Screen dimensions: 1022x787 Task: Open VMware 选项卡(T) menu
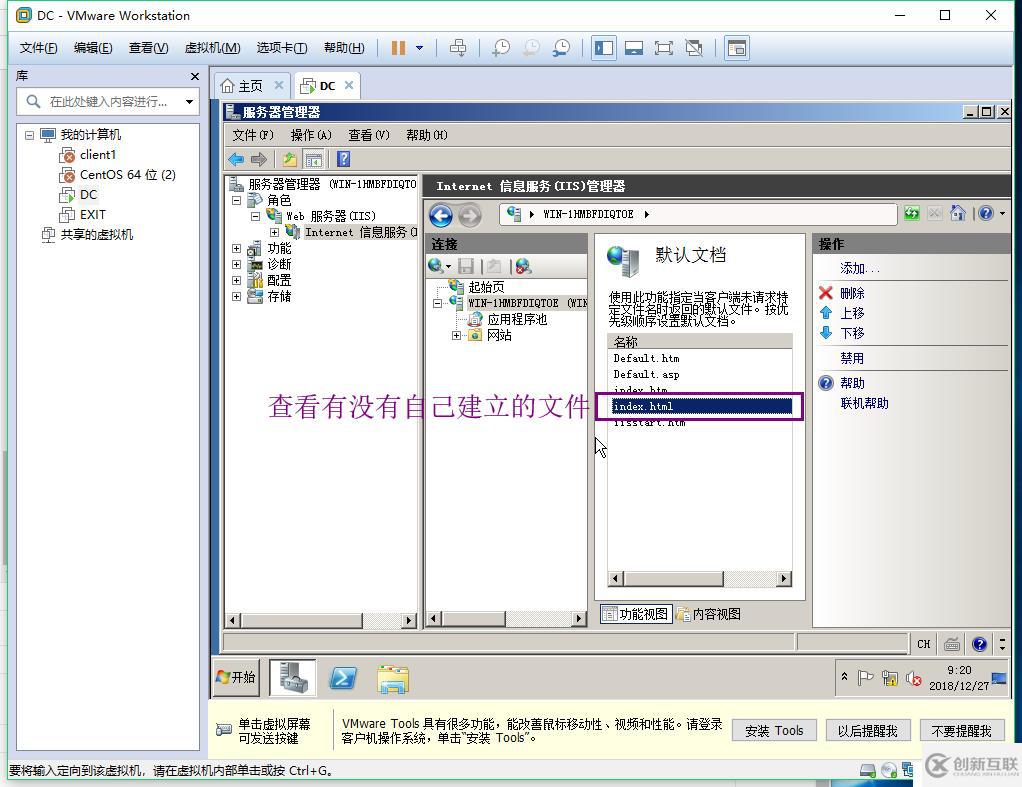coord(282,48)
